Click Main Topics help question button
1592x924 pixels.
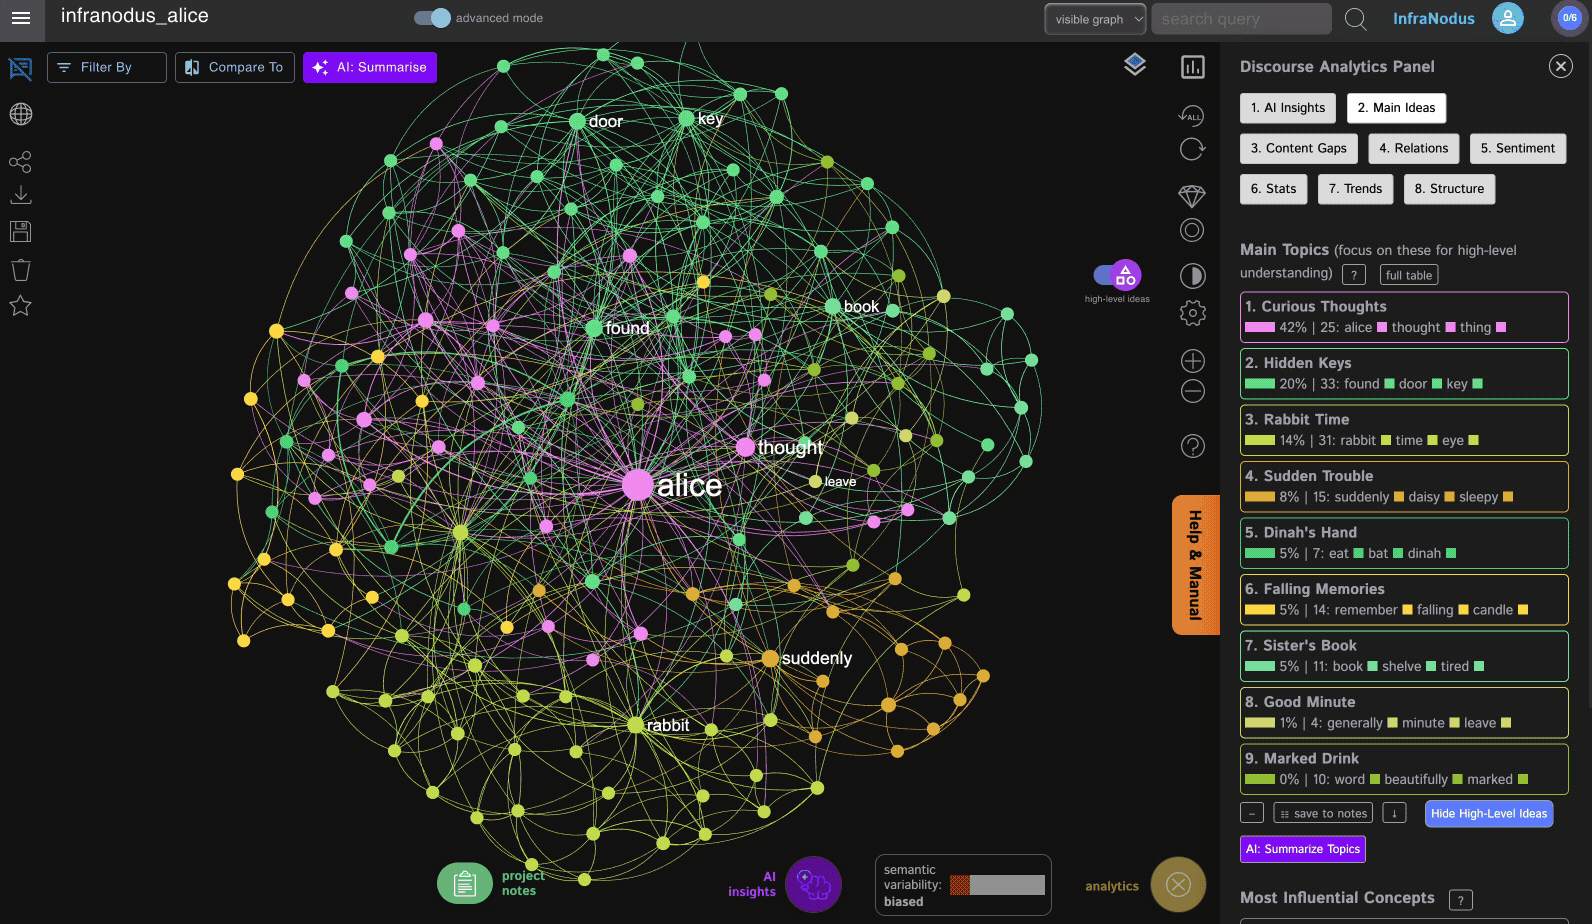click(x=1353, y=275)
